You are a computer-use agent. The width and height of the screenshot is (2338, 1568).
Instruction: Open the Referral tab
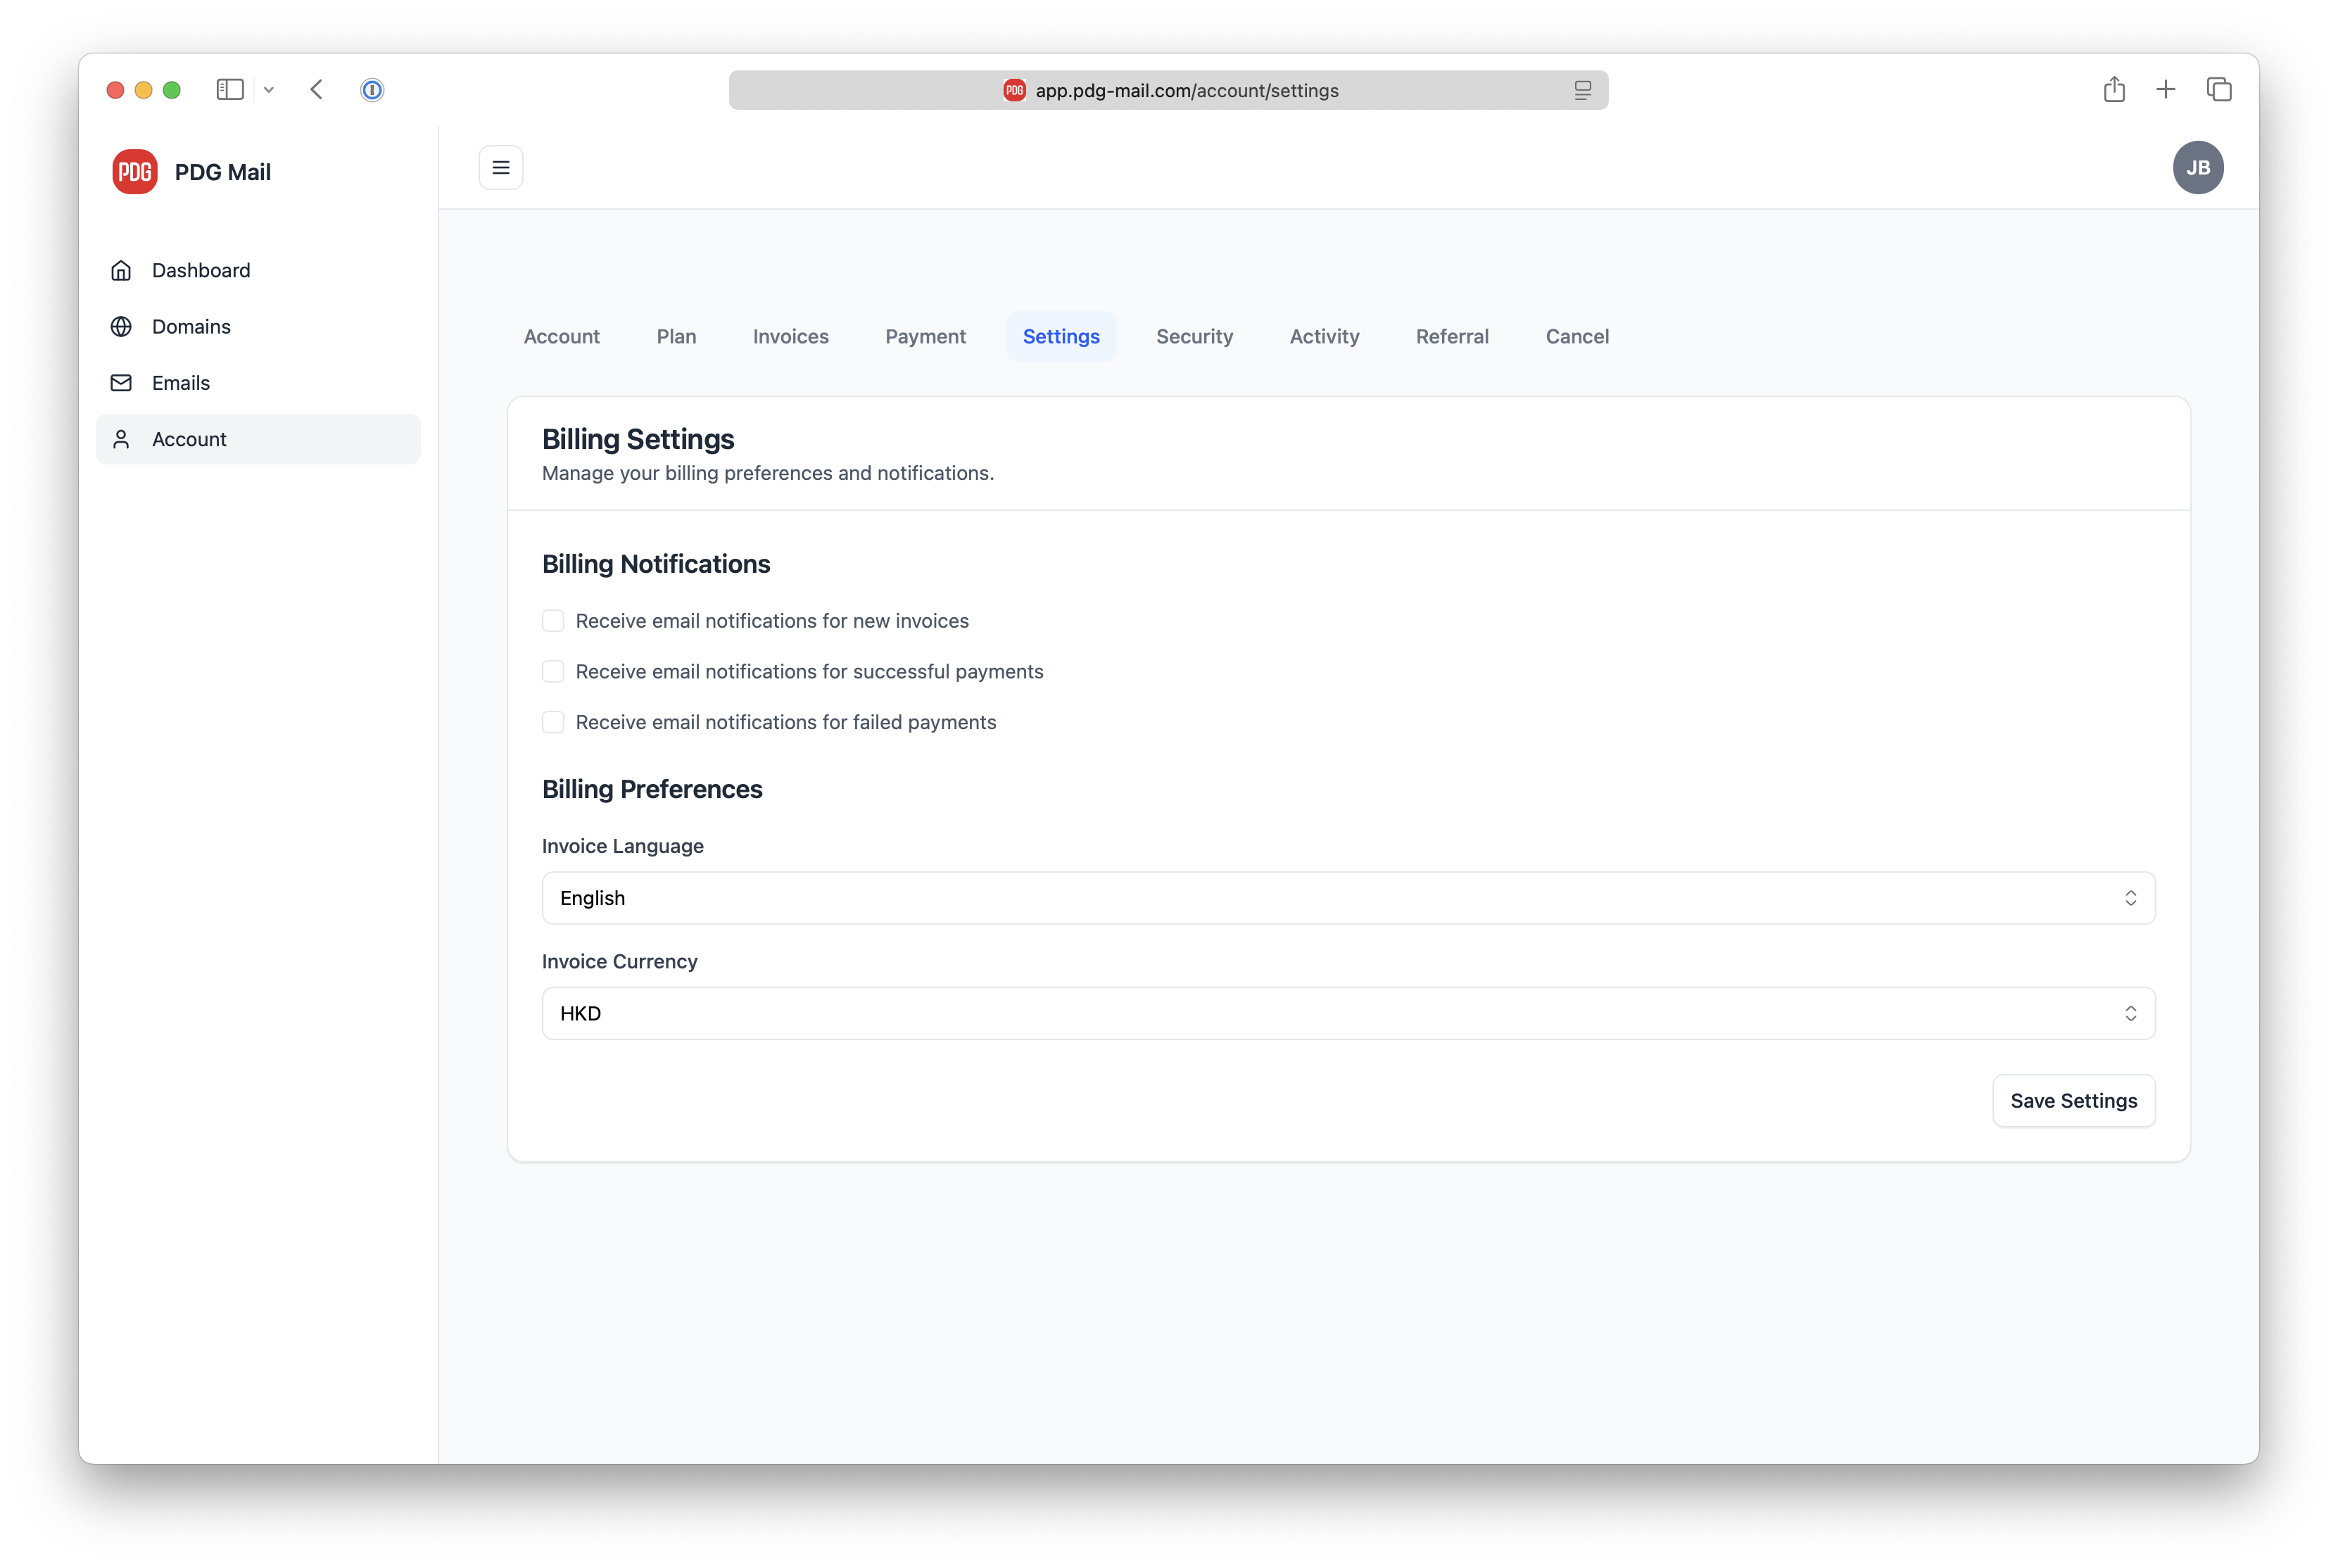1452,336
